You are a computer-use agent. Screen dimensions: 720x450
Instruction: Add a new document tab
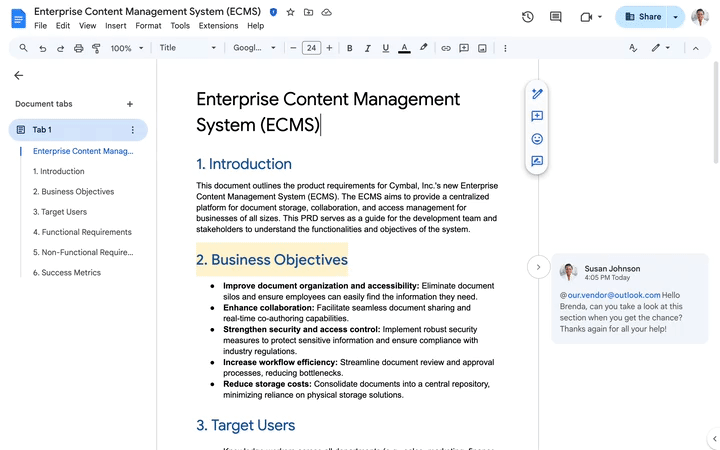click(x=130, y=104)
